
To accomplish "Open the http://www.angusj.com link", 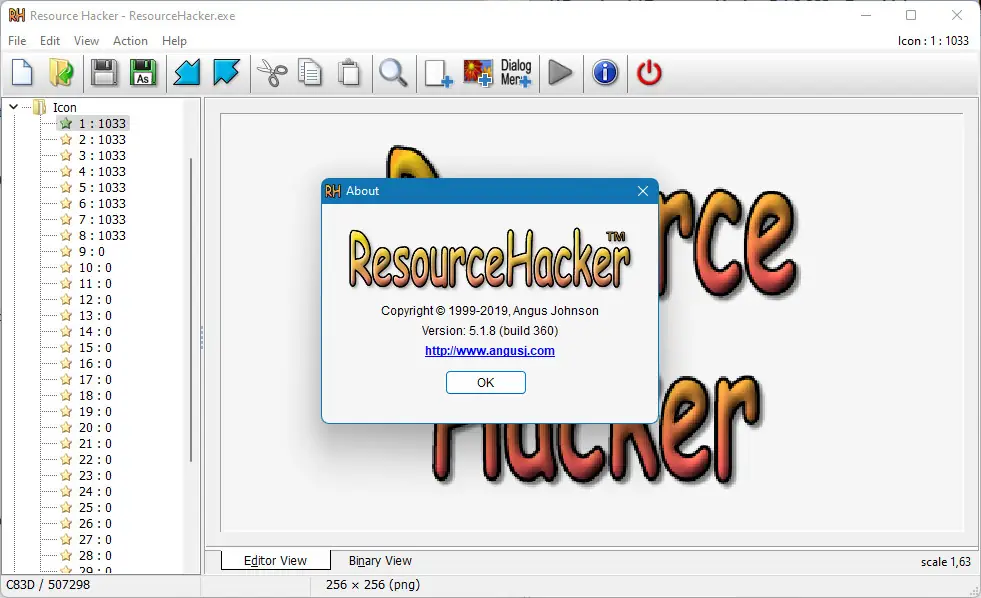I will tap(490, 351).
